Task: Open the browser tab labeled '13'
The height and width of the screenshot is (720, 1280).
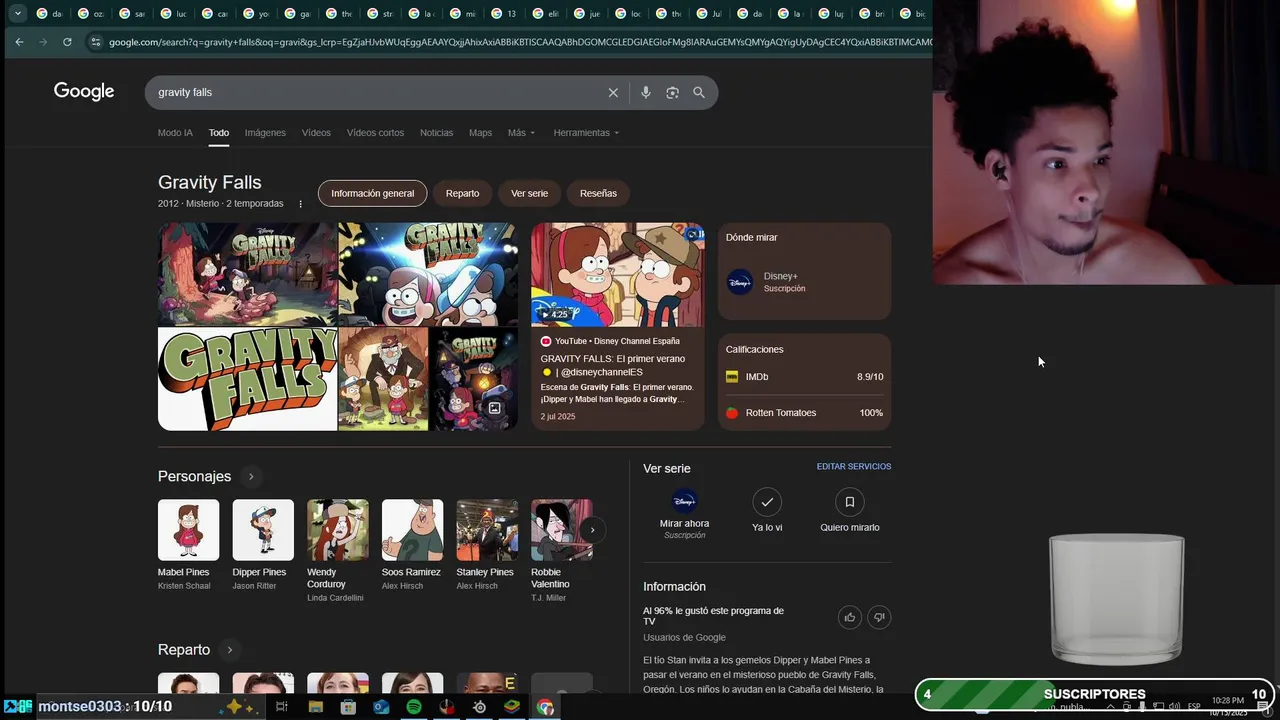Action: [x=504, y=14]
